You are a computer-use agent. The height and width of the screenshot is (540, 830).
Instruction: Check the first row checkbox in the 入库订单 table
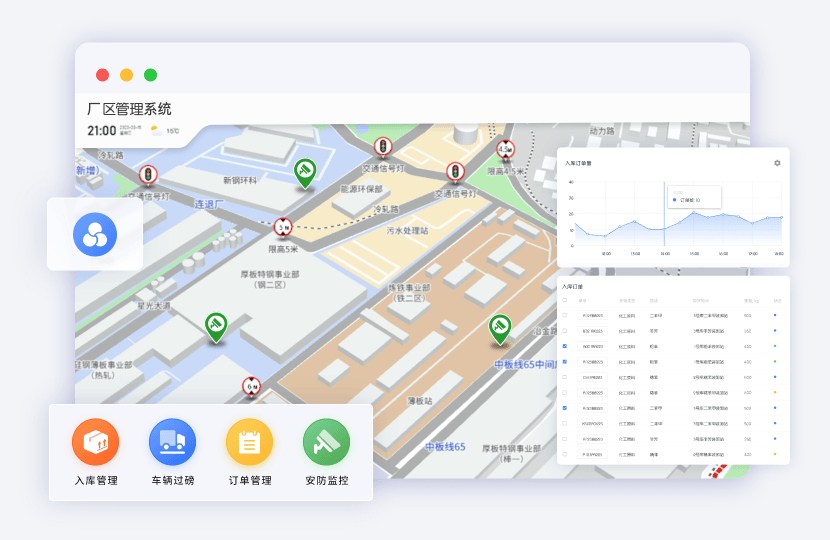point(564,315)
